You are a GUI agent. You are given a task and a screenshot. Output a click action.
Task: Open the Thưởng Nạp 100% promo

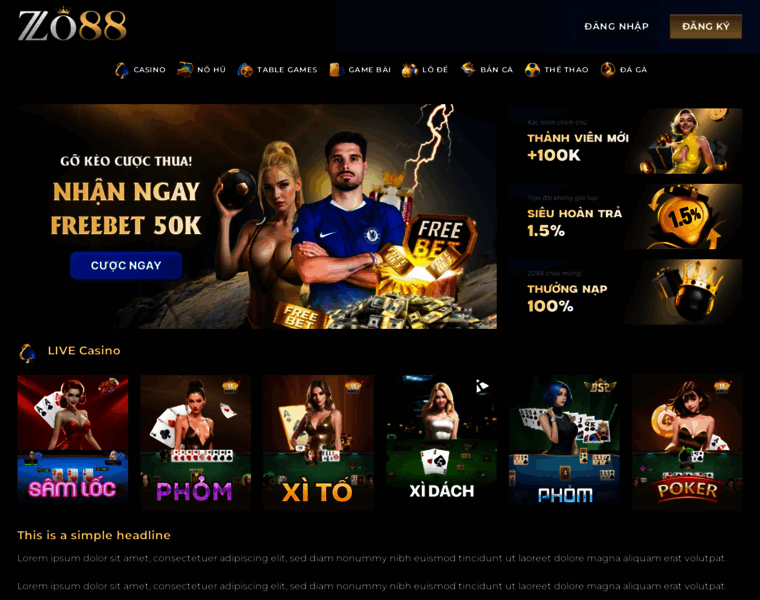point(626,292)
